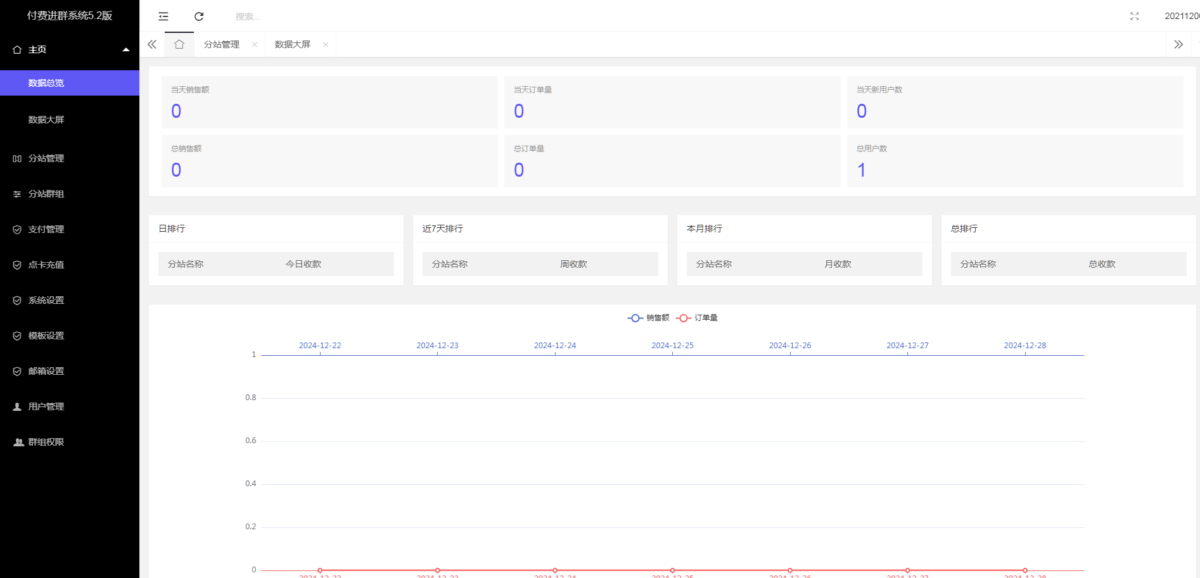1200x578 pixels.
Task: Click the 当天新用户数 stat card
Action: [1015, 102]
